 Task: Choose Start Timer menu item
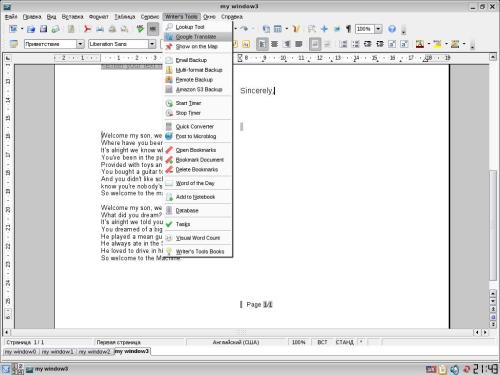click(198, 103)
